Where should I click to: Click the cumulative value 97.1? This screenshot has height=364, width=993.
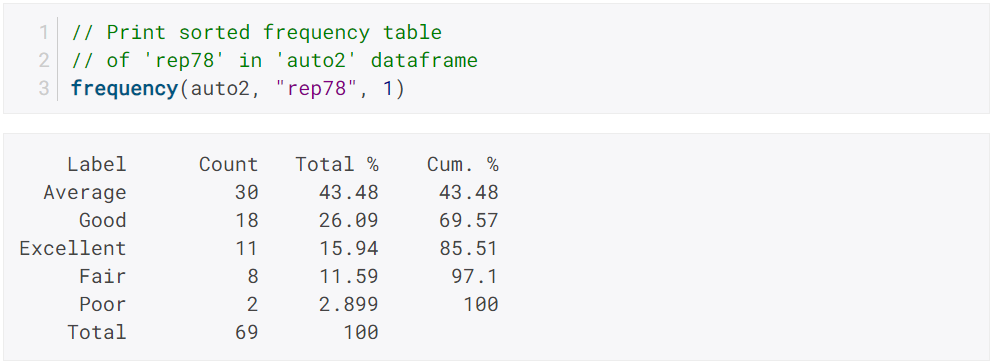click(x=474, y=276)
